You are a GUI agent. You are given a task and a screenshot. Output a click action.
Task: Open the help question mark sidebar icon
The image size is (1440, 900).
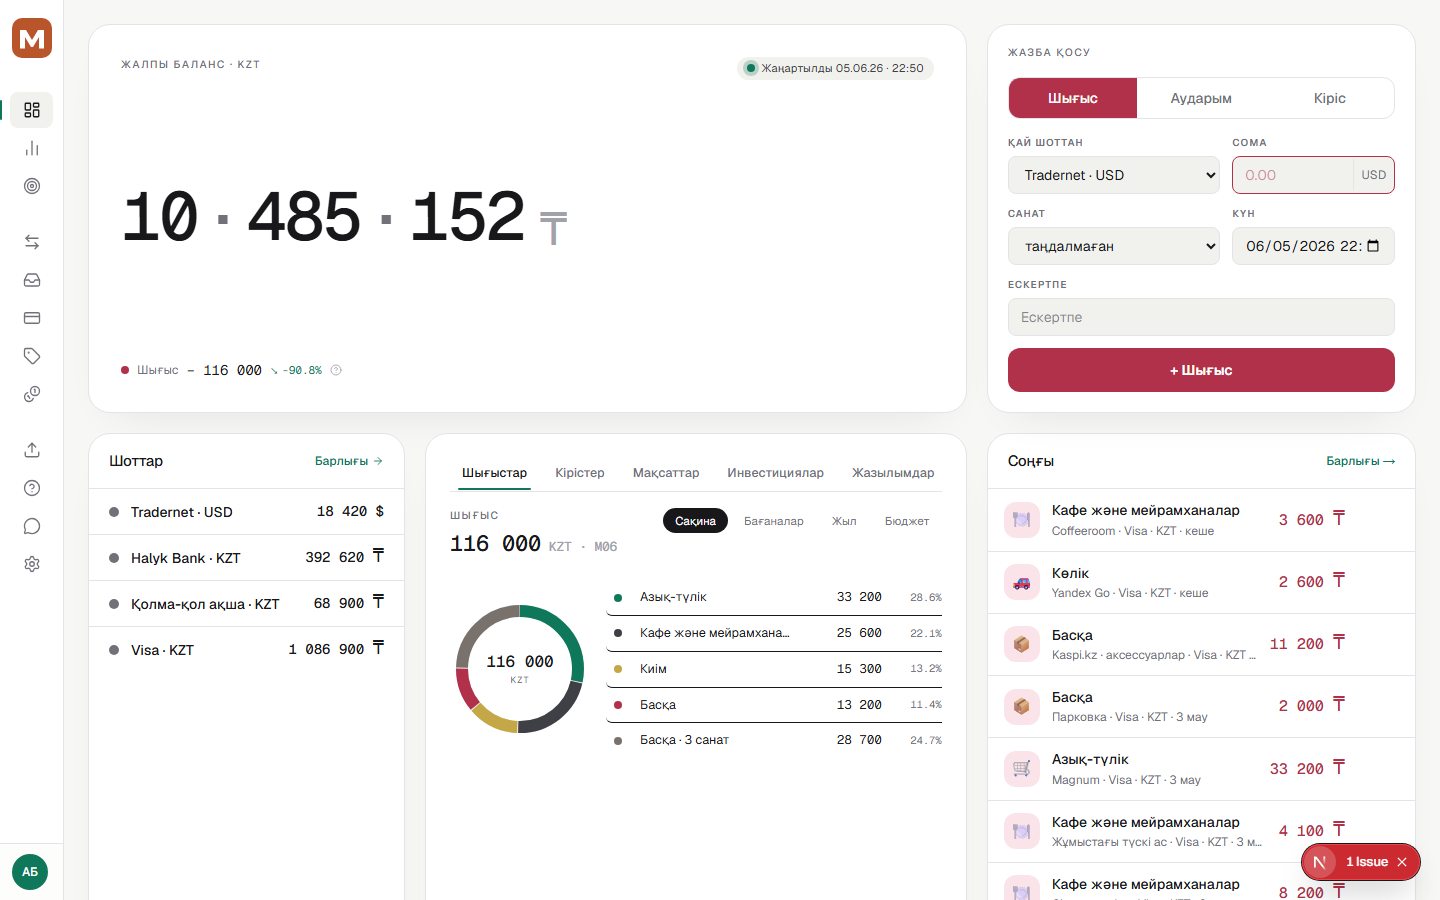[32, 488]
